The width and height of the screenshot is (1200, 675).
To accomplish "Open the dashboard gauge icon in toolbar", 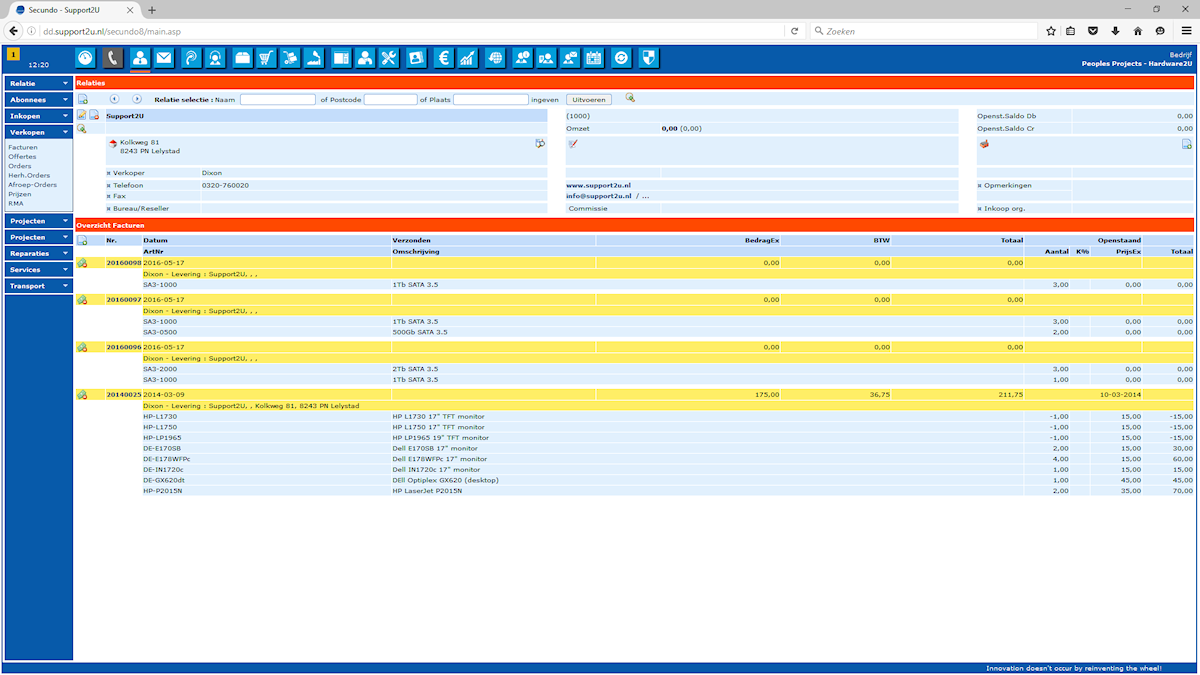I will pyautogui.click(x=85, y=58).
